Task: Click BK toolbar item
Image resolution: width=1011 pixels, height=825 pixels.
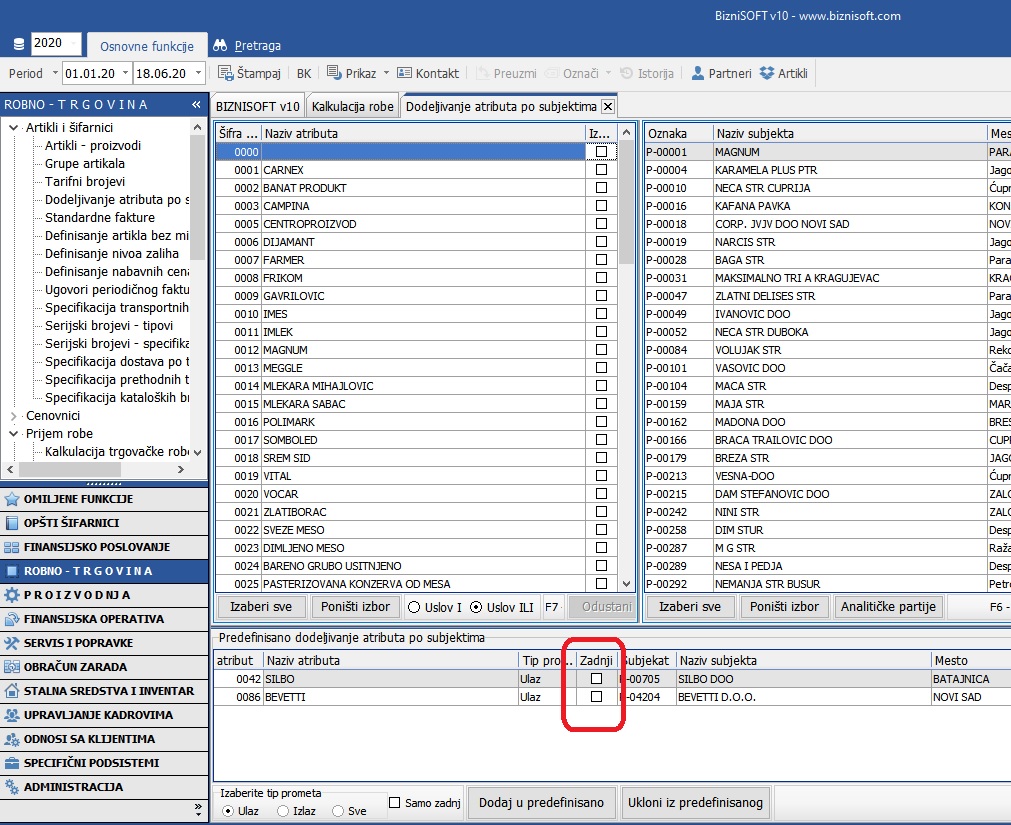Action: [304, 73]
